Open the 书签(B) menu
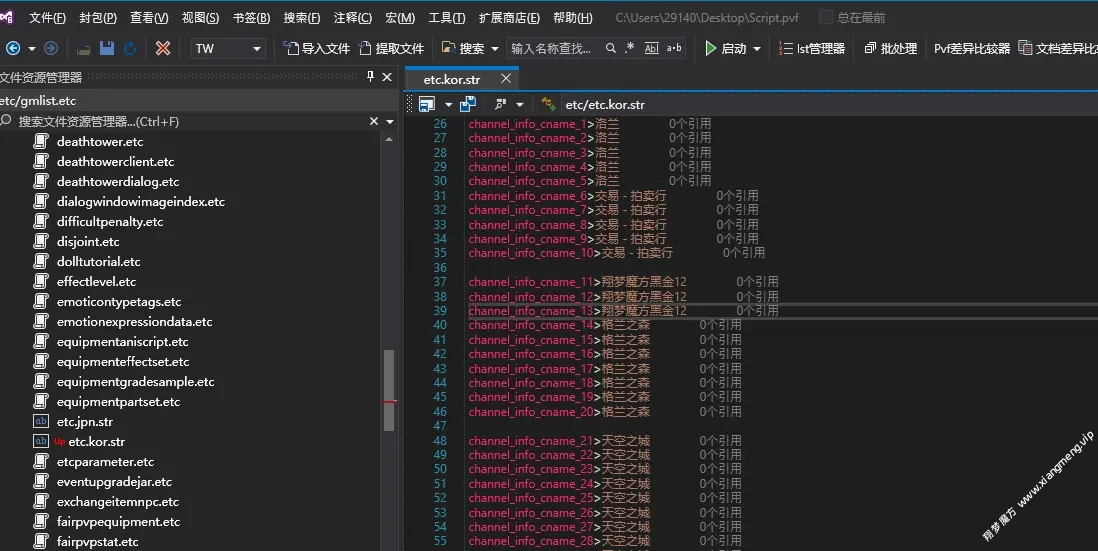 (251, 18)
